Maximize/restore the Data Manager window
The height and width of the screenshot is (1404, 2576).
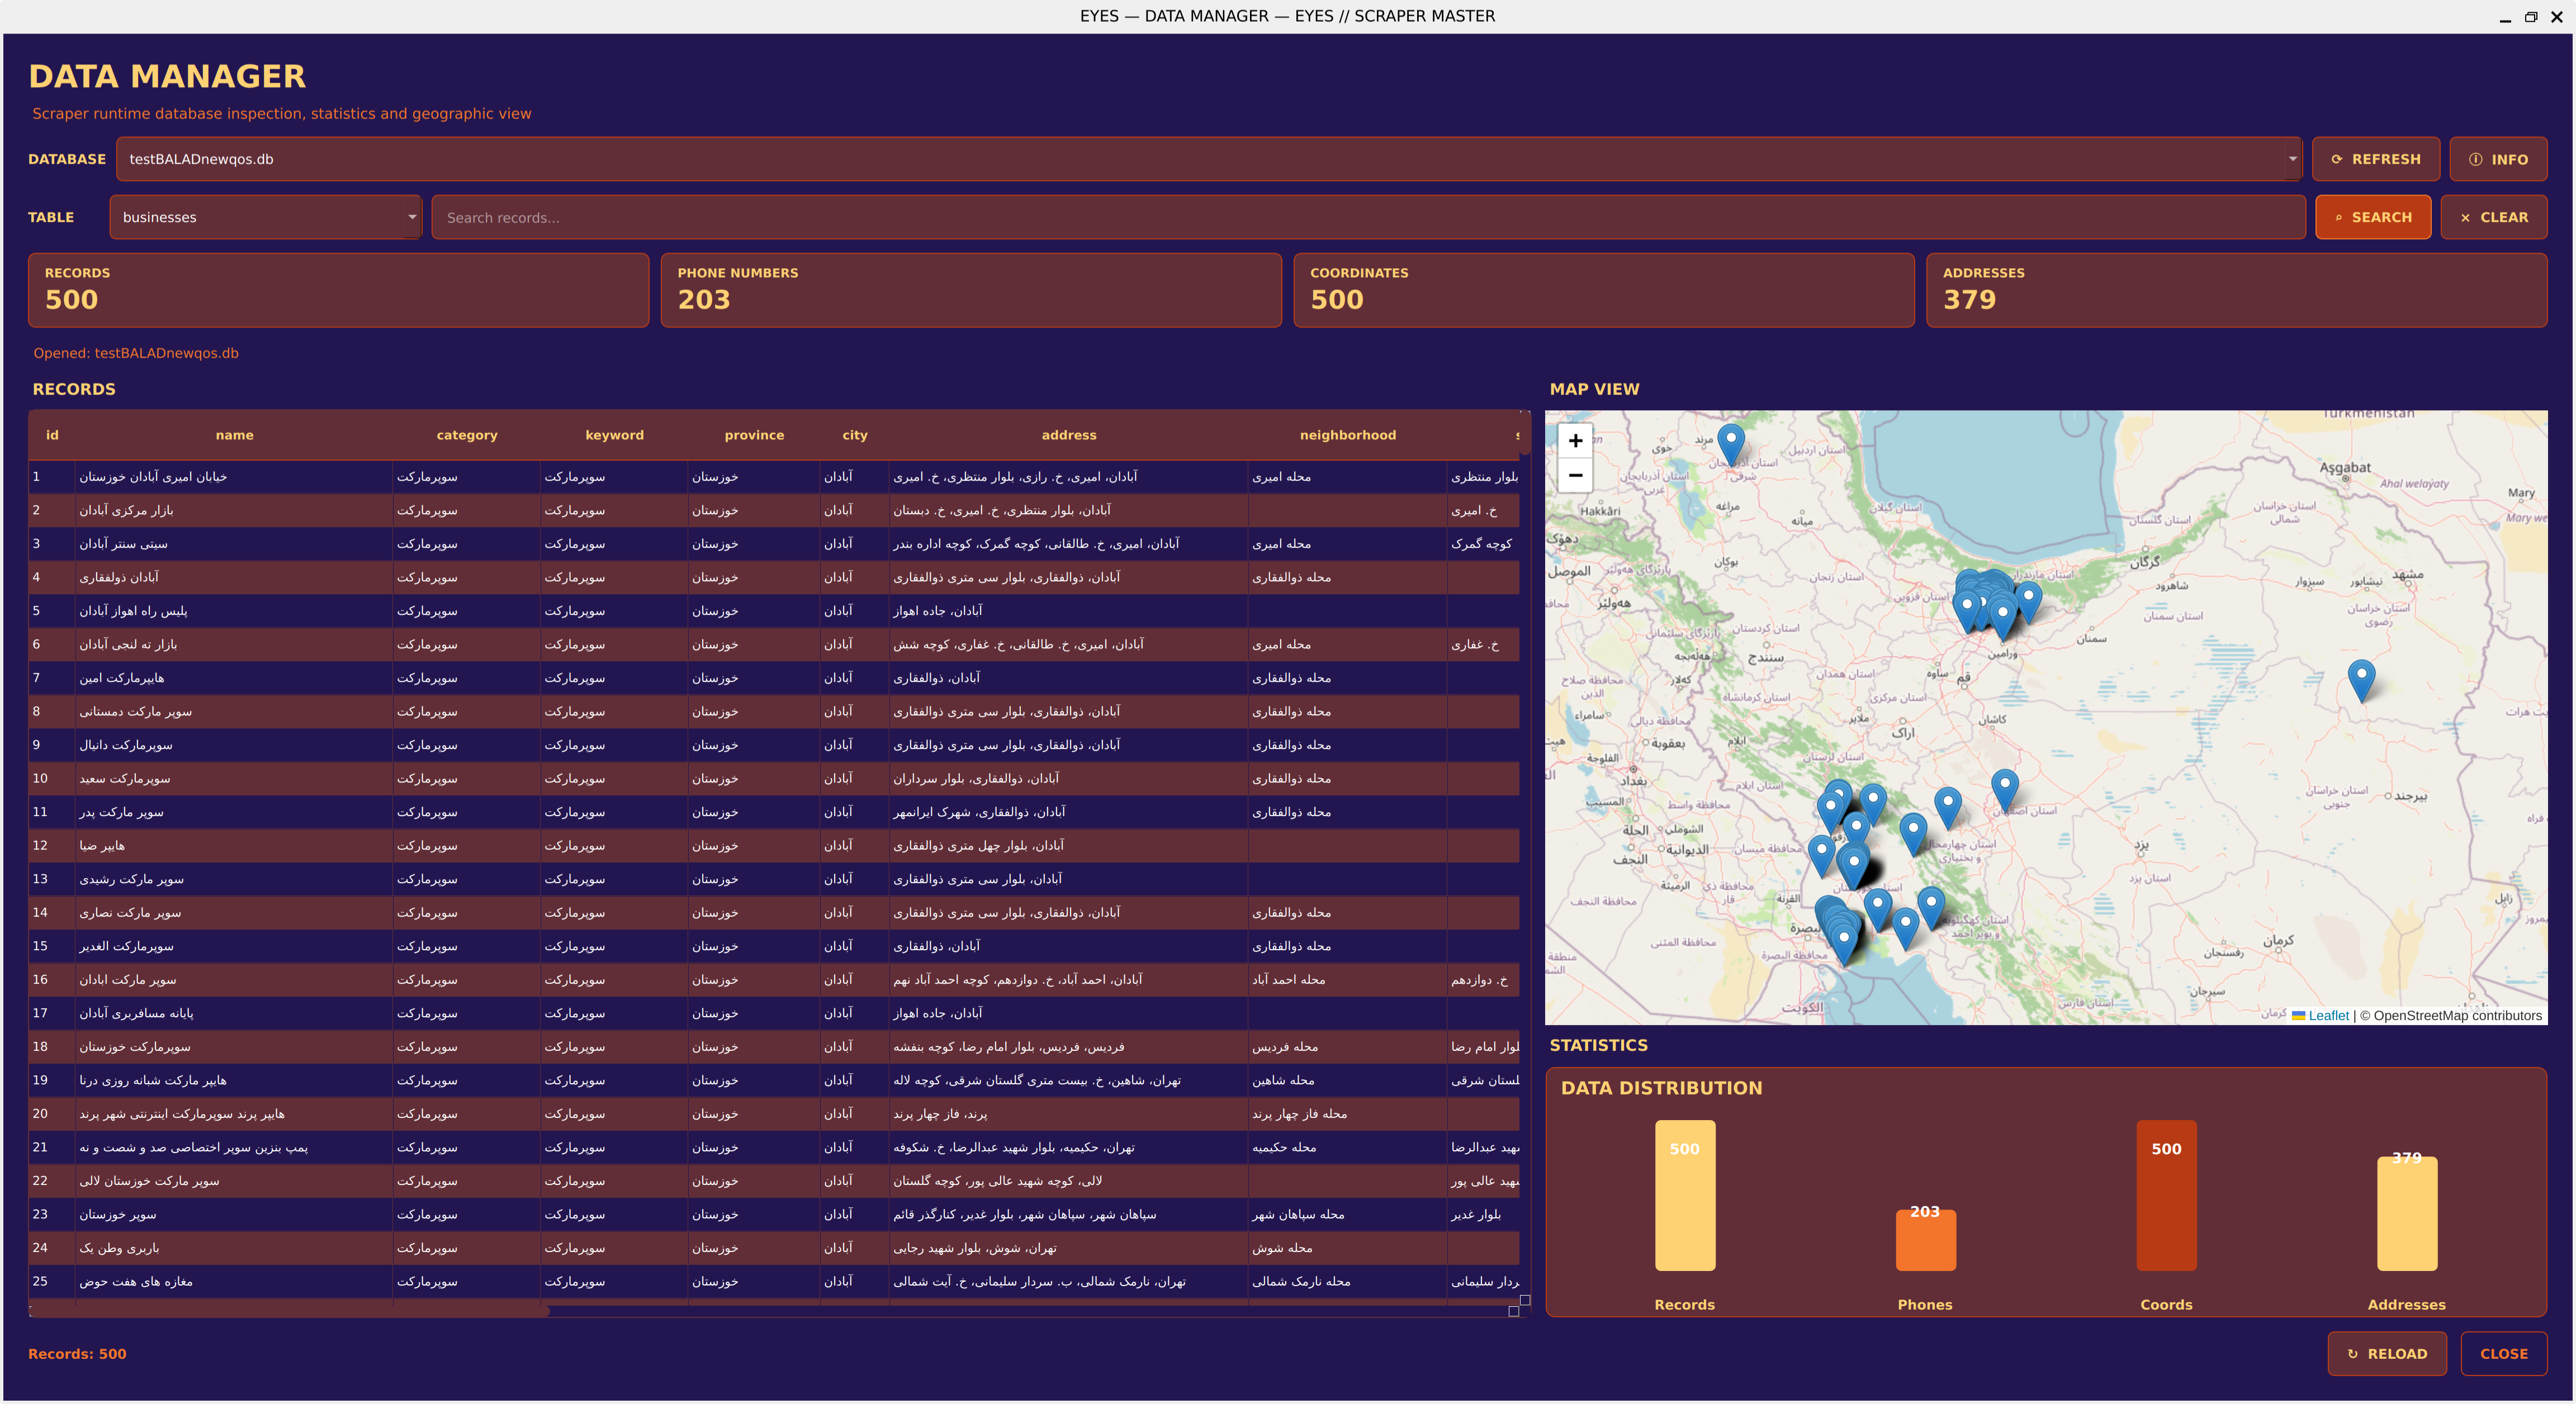point(2531,17)
